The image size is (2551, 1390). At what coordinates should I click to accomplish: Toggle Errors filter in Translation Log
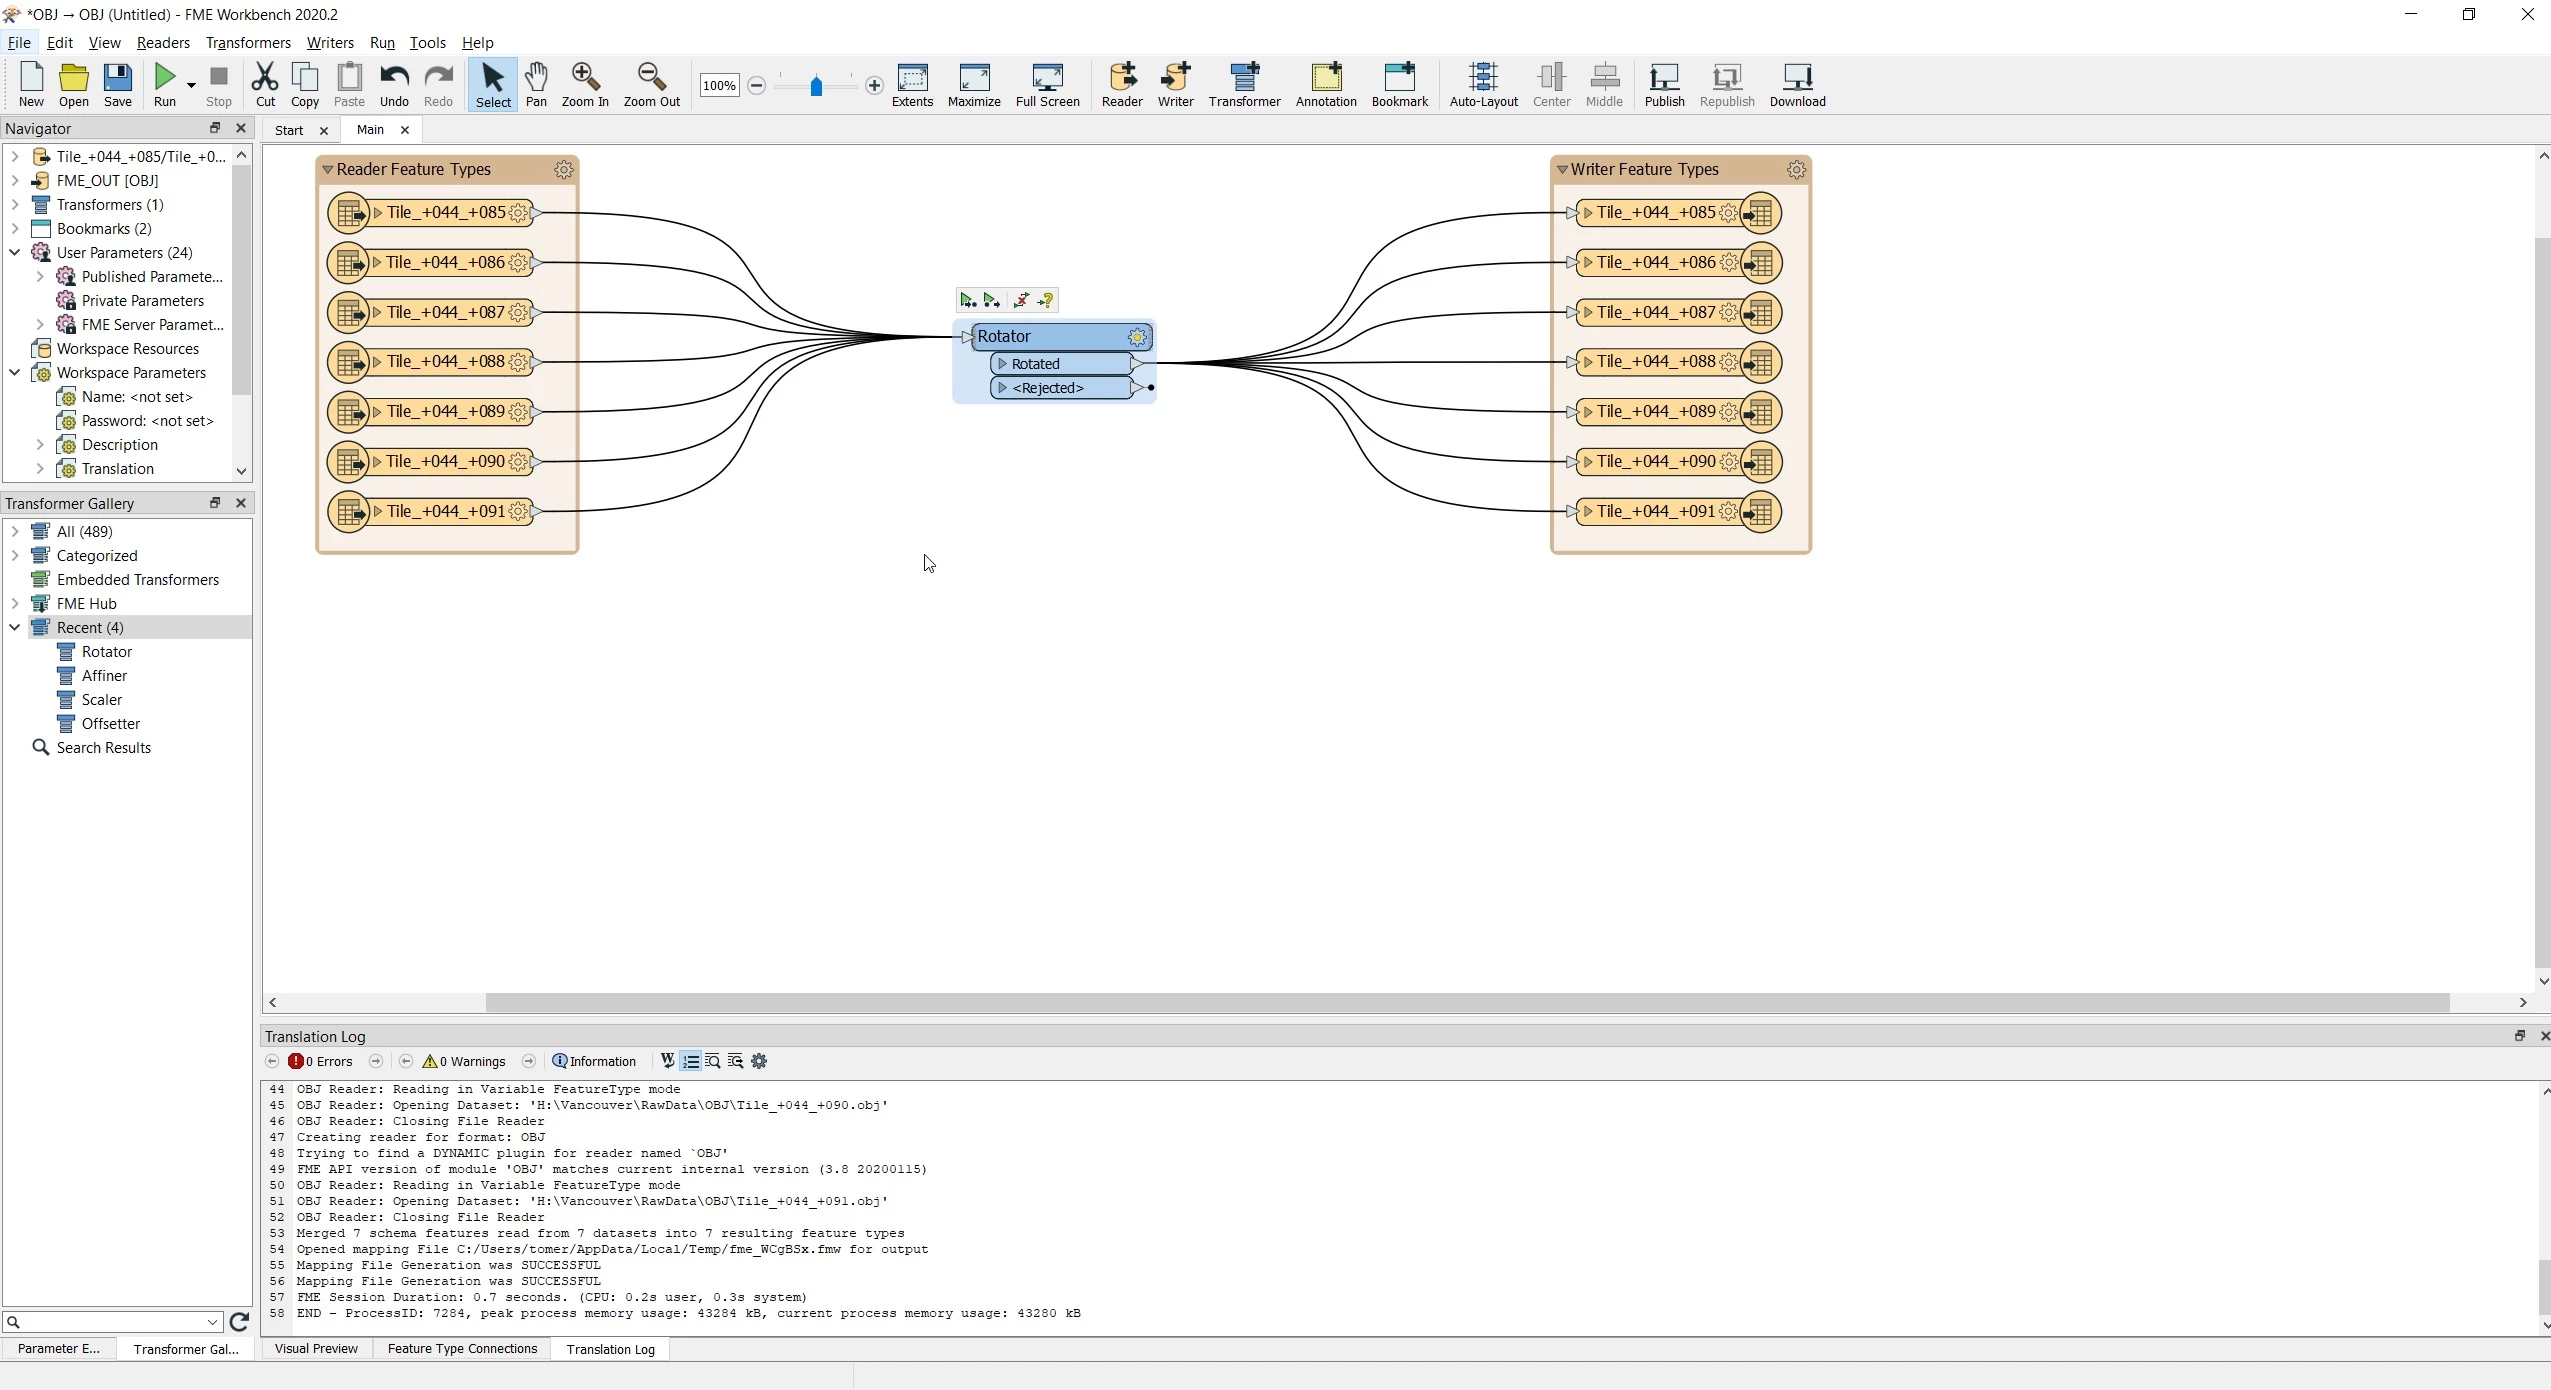321,1062
